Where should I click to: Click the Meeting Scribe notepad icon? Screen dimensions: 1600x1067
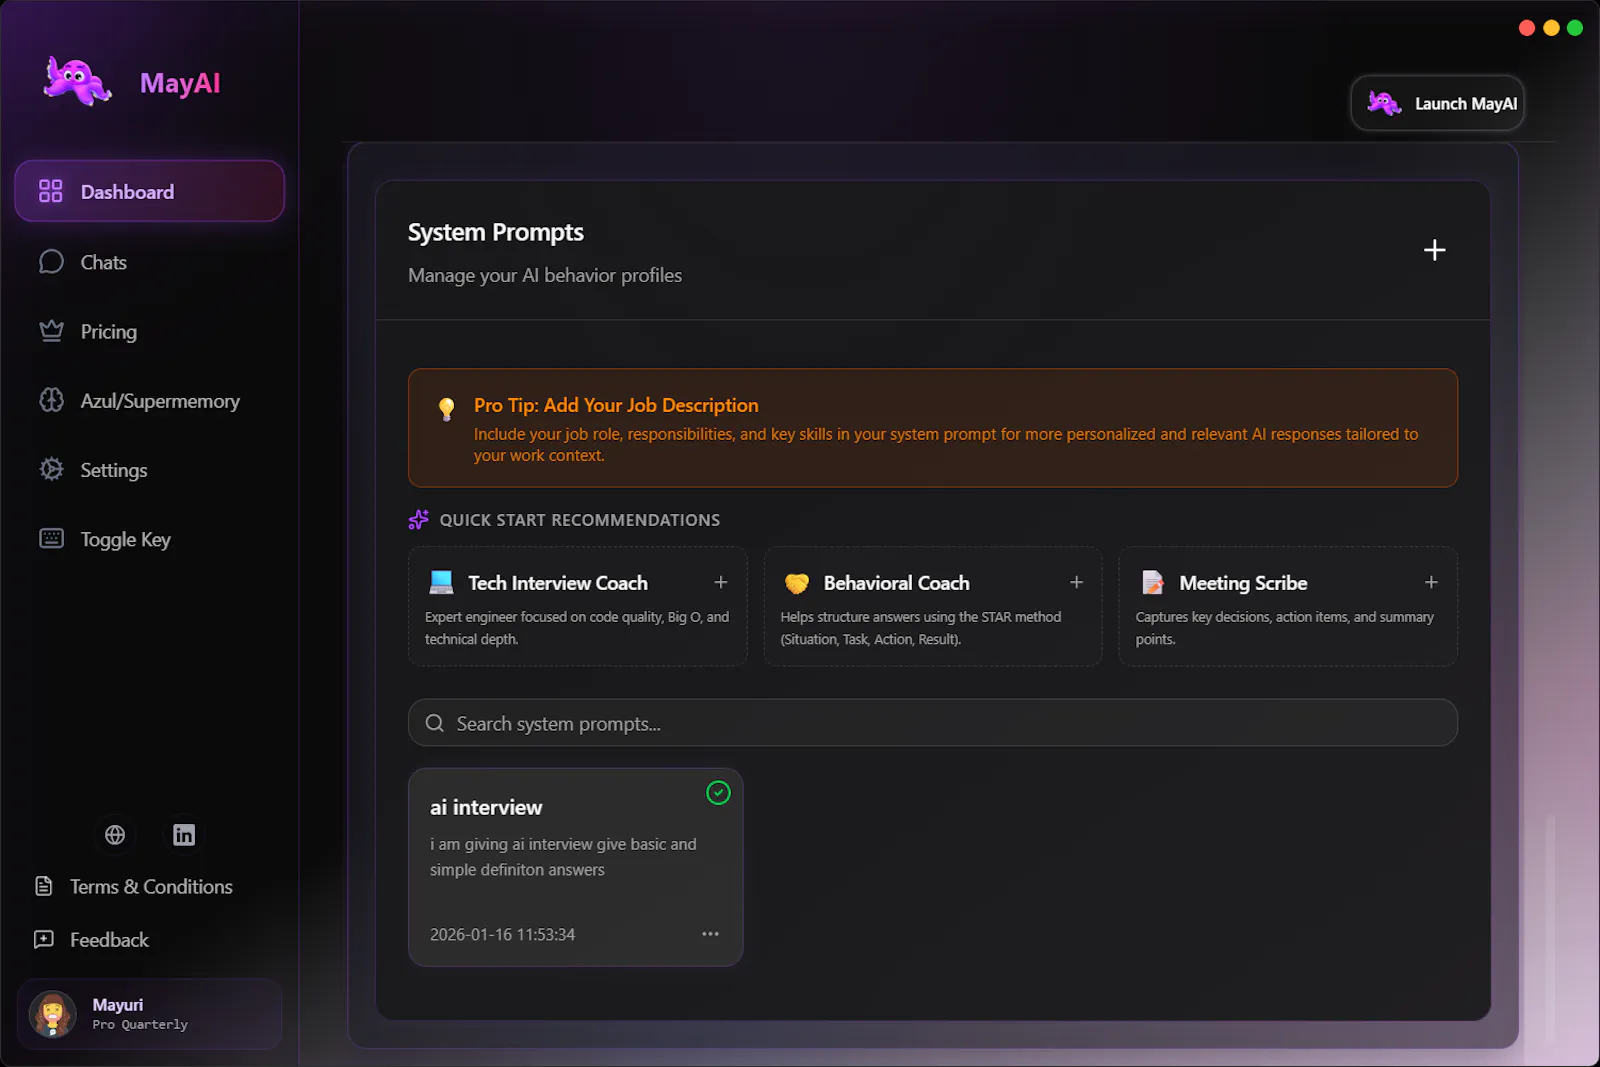click(x=1152, y=582)
